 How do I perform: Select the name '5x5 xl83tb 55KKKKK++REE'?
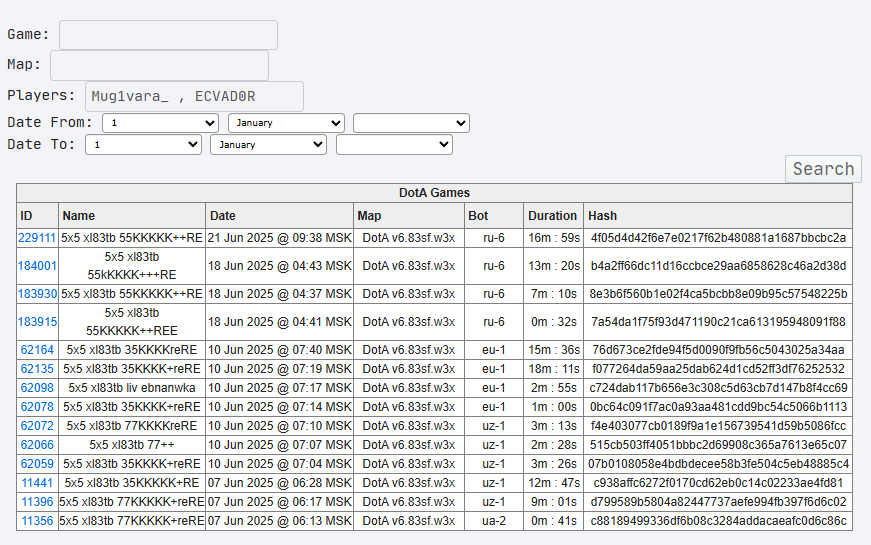(x=132, y=322)
